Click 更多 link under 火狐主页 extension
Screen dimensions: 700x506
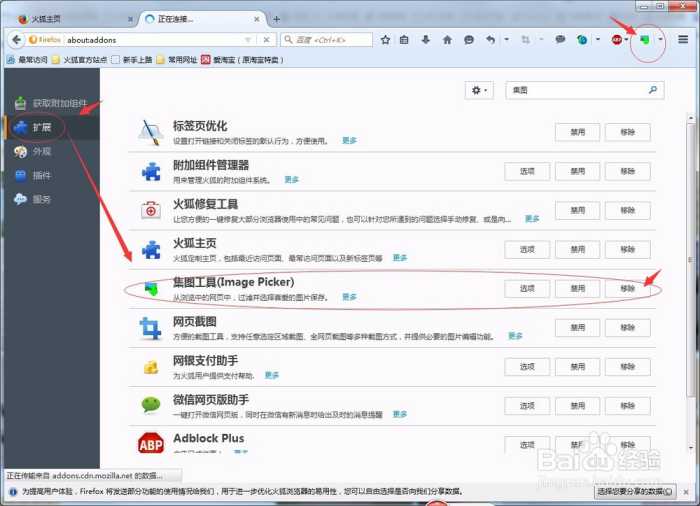coord(400,258)
